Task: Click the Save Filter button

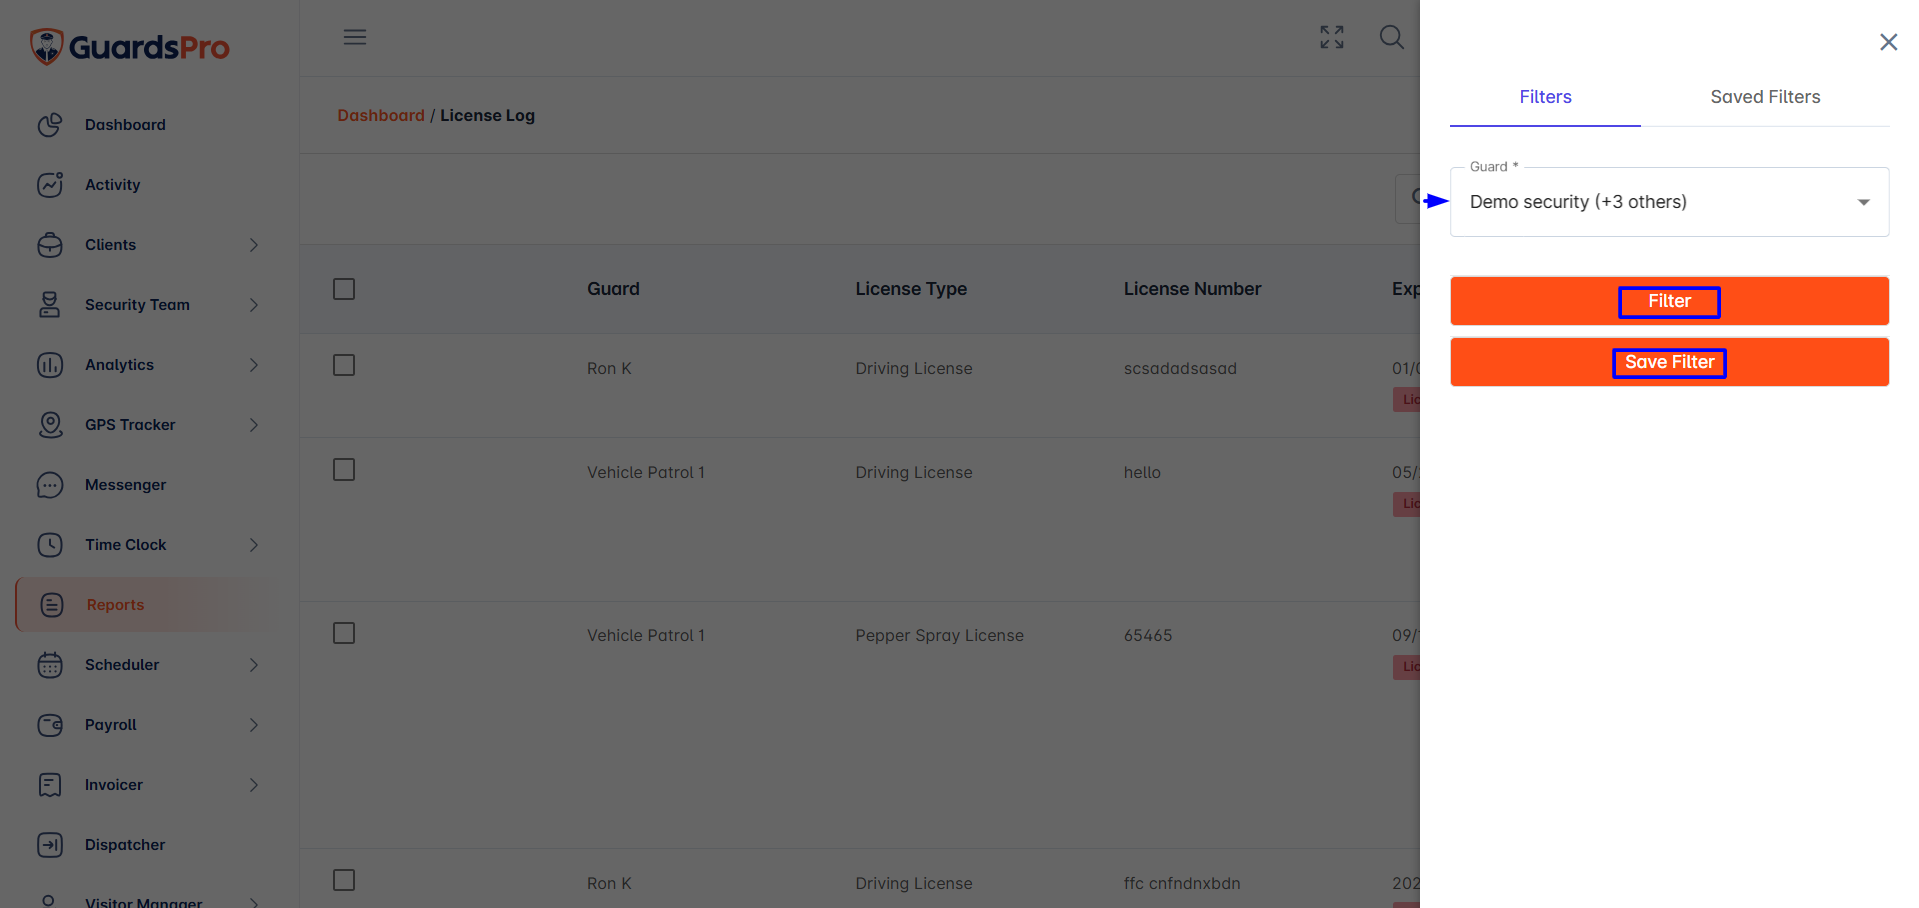Action: point(1669,362)
